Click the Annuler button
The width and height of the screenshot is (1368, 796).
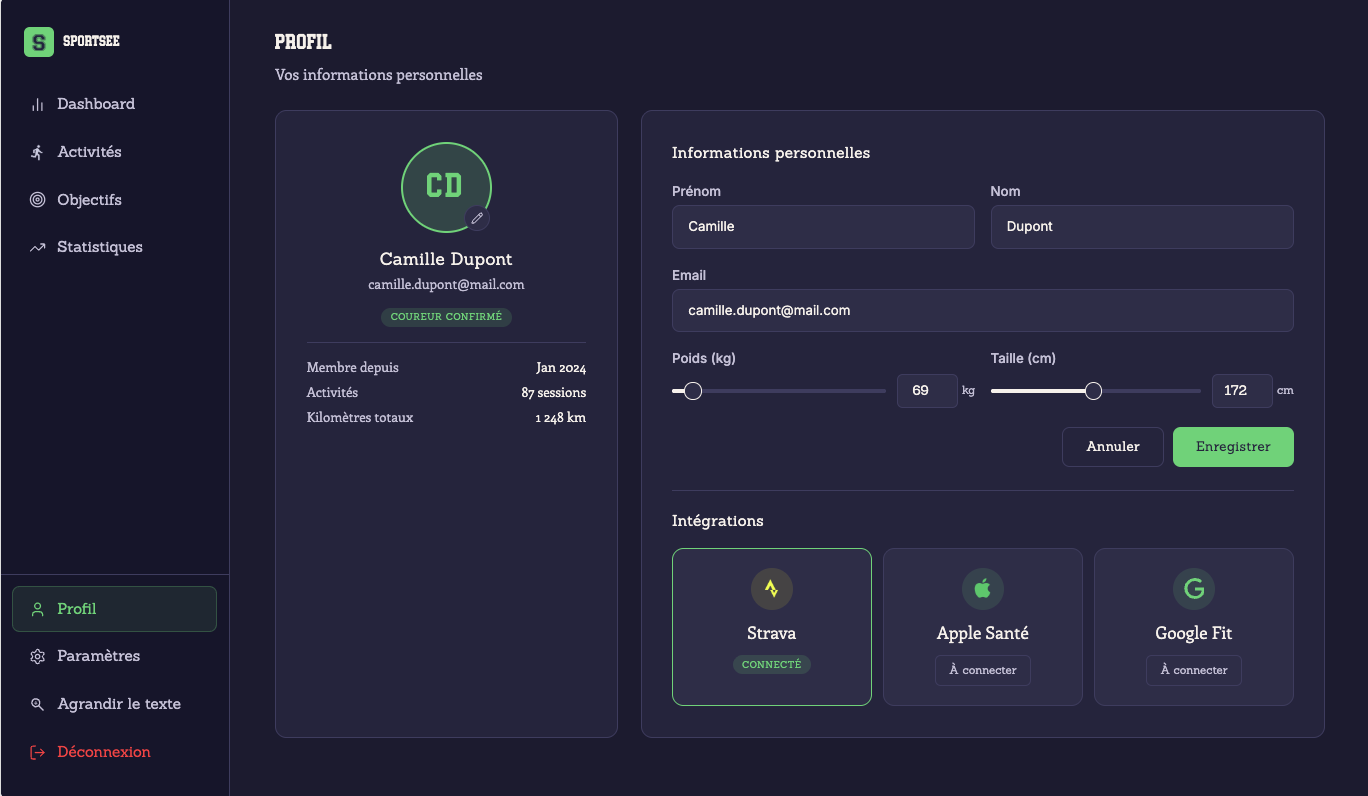pos(1113,447)
